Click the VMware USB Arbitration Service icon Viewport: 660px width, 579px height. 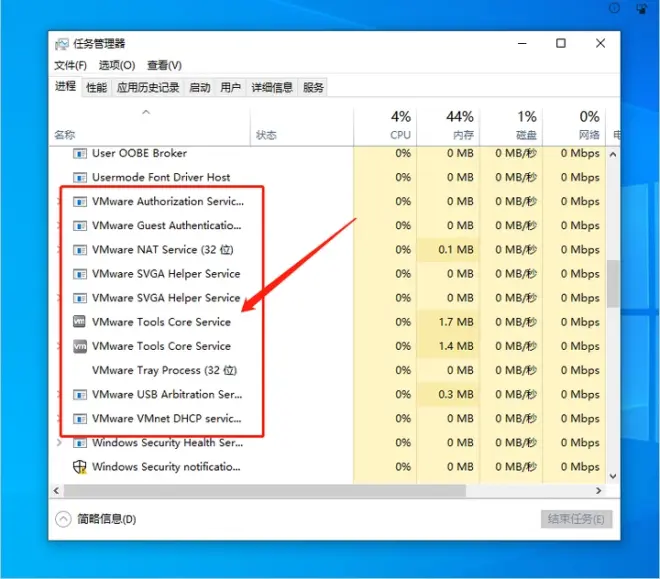[x=80, y=395]
